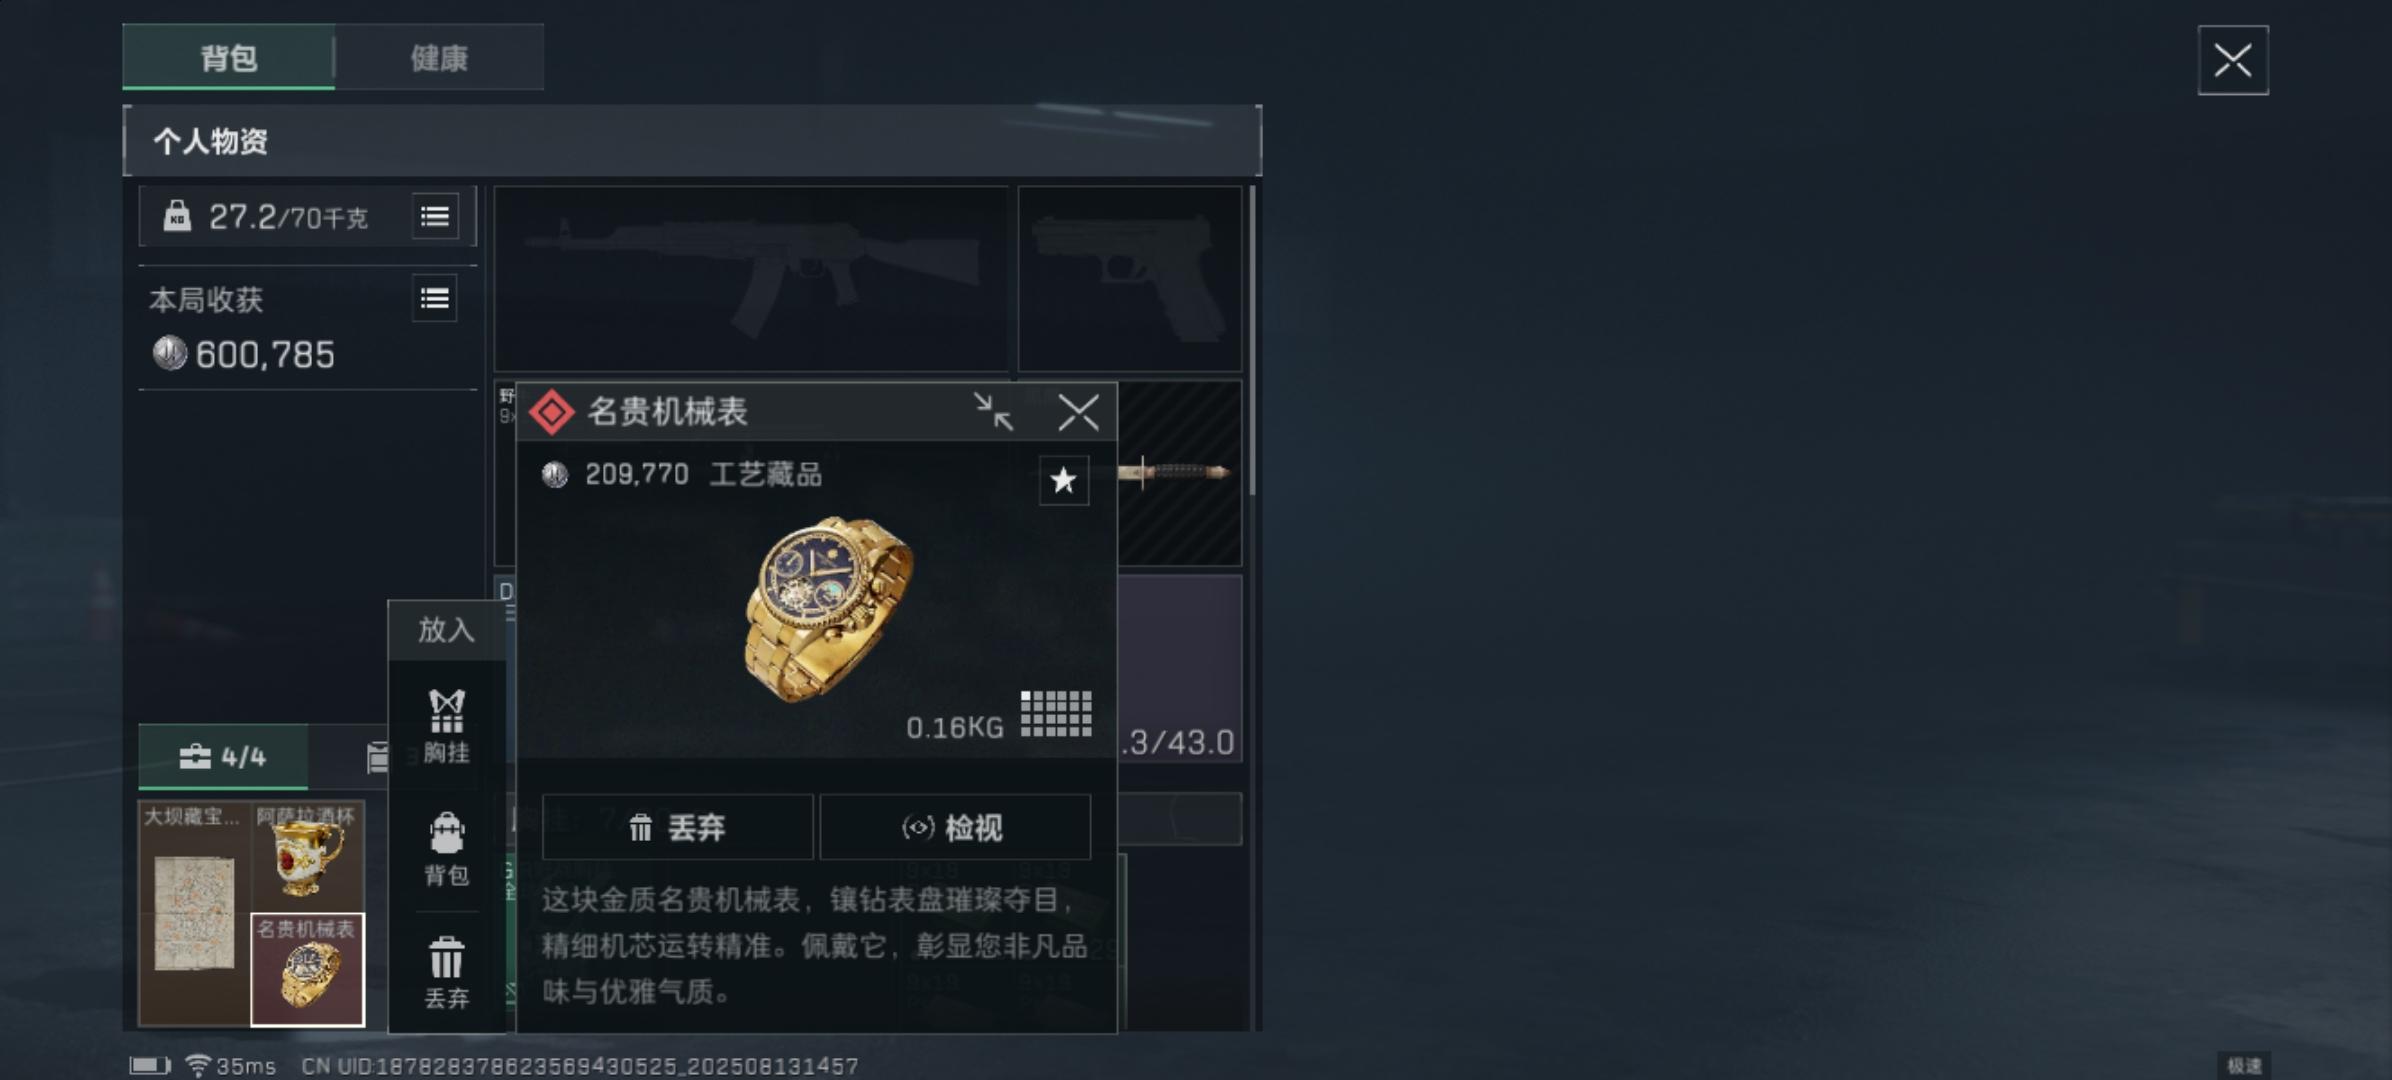Select the 阿萨拉酒杯 goblet item

click(307, 856)
